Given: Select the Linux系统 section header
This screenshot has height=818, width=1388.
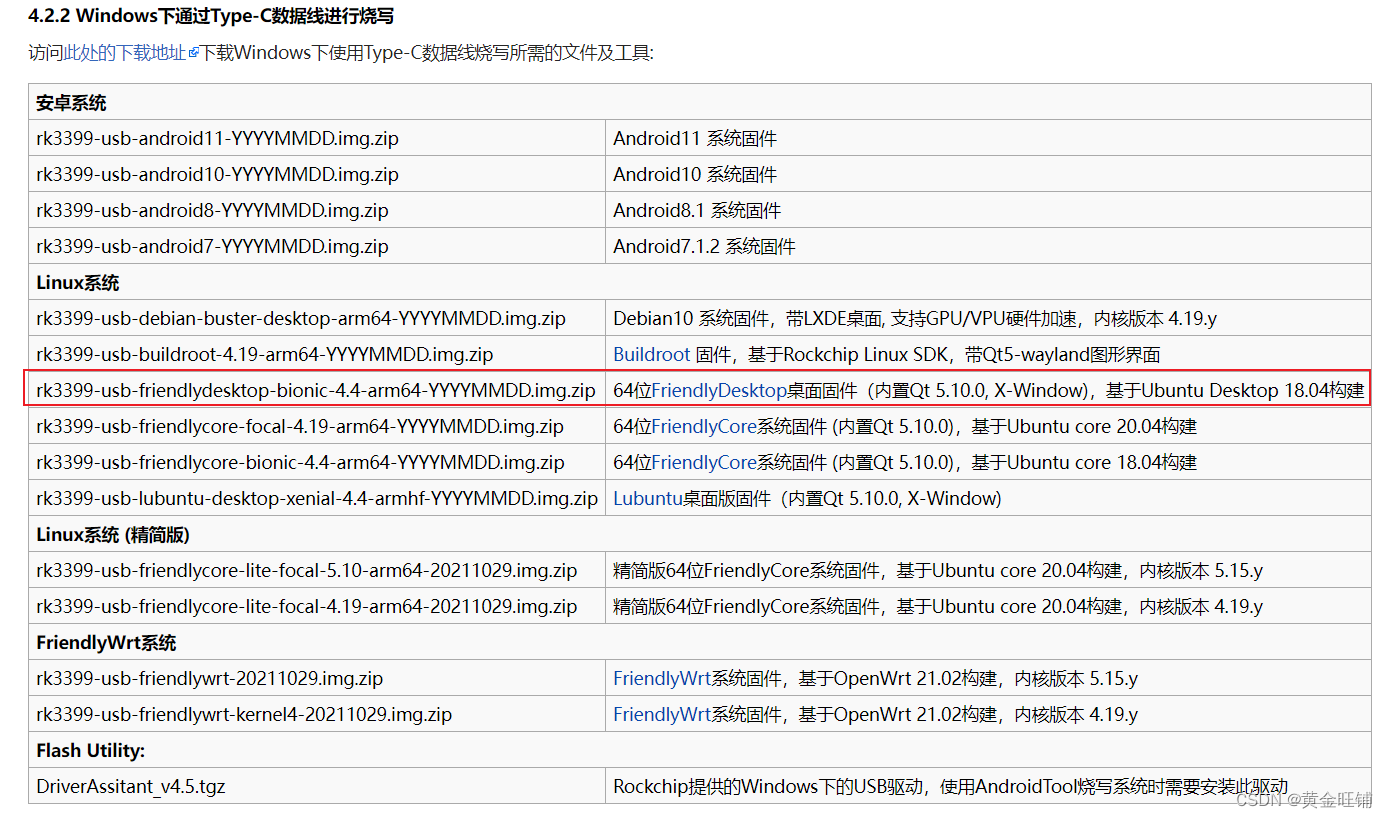Looking at the screenshot, I should click(78, 282).
